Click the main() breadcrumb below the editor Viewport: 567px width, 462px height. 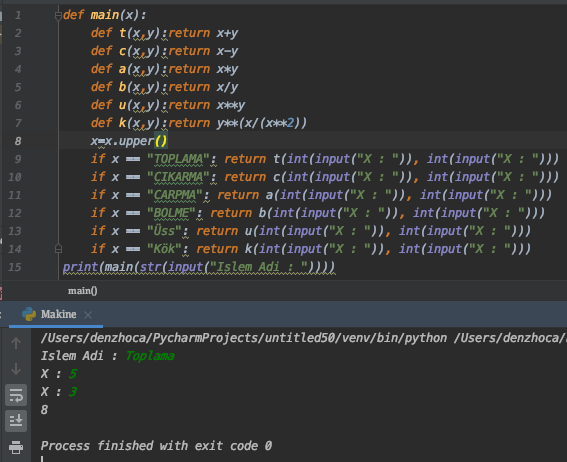point(82,291)
